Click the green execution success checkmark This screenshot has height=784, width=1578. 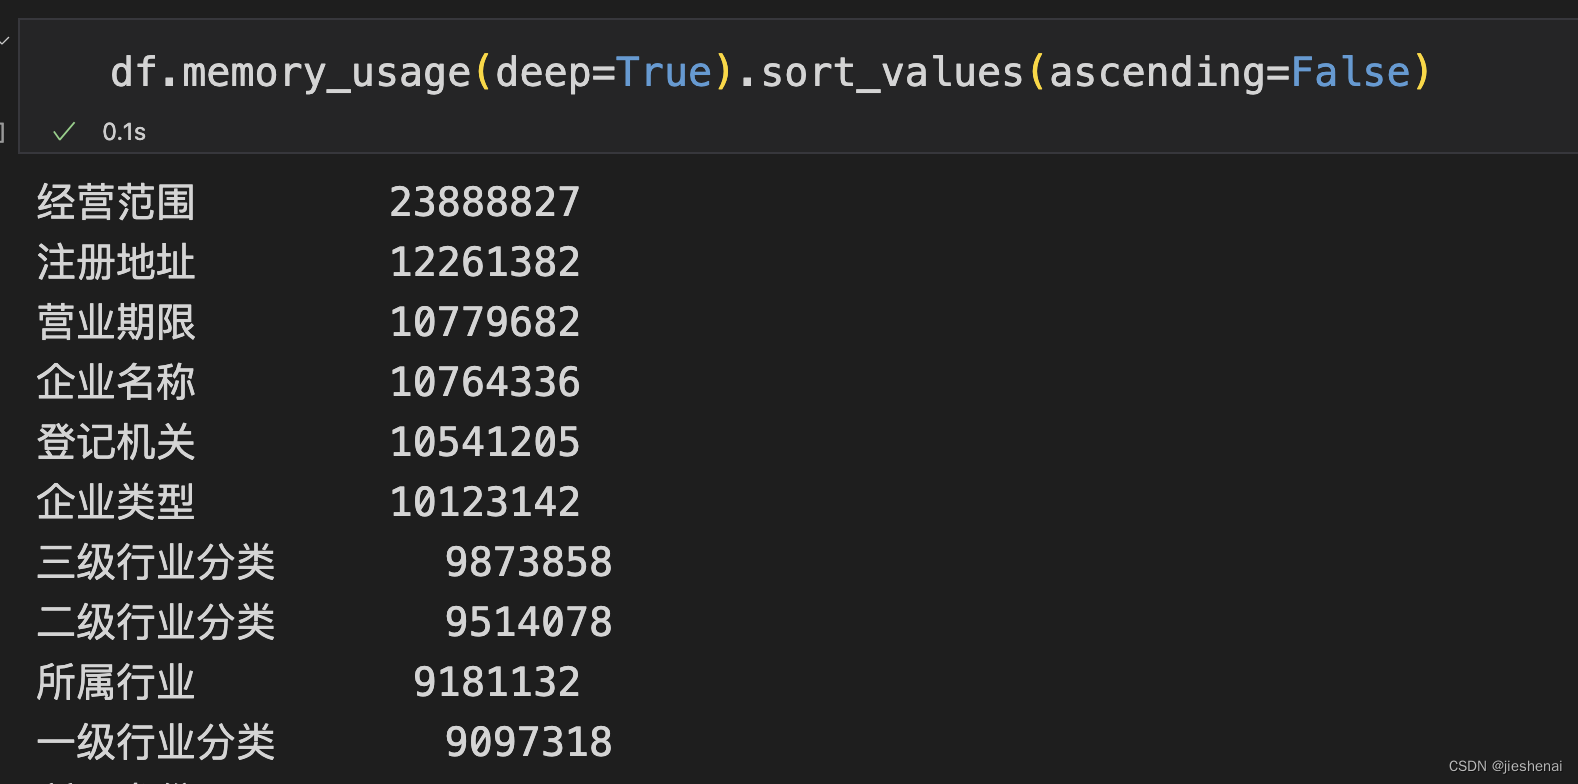pyautogui.click(x=64, y=132)
